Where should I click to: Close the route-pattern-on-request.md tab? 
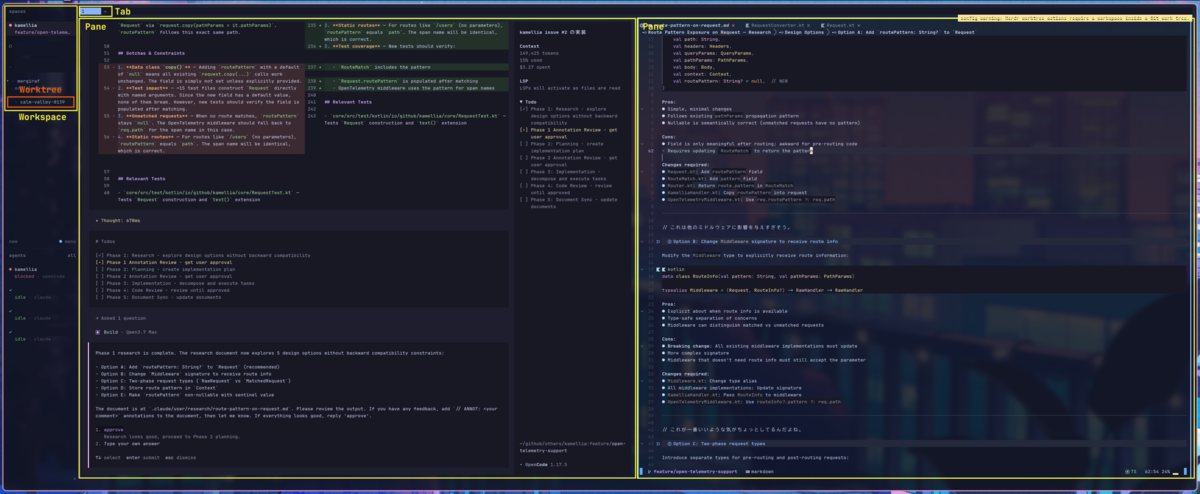click(734, 24)
